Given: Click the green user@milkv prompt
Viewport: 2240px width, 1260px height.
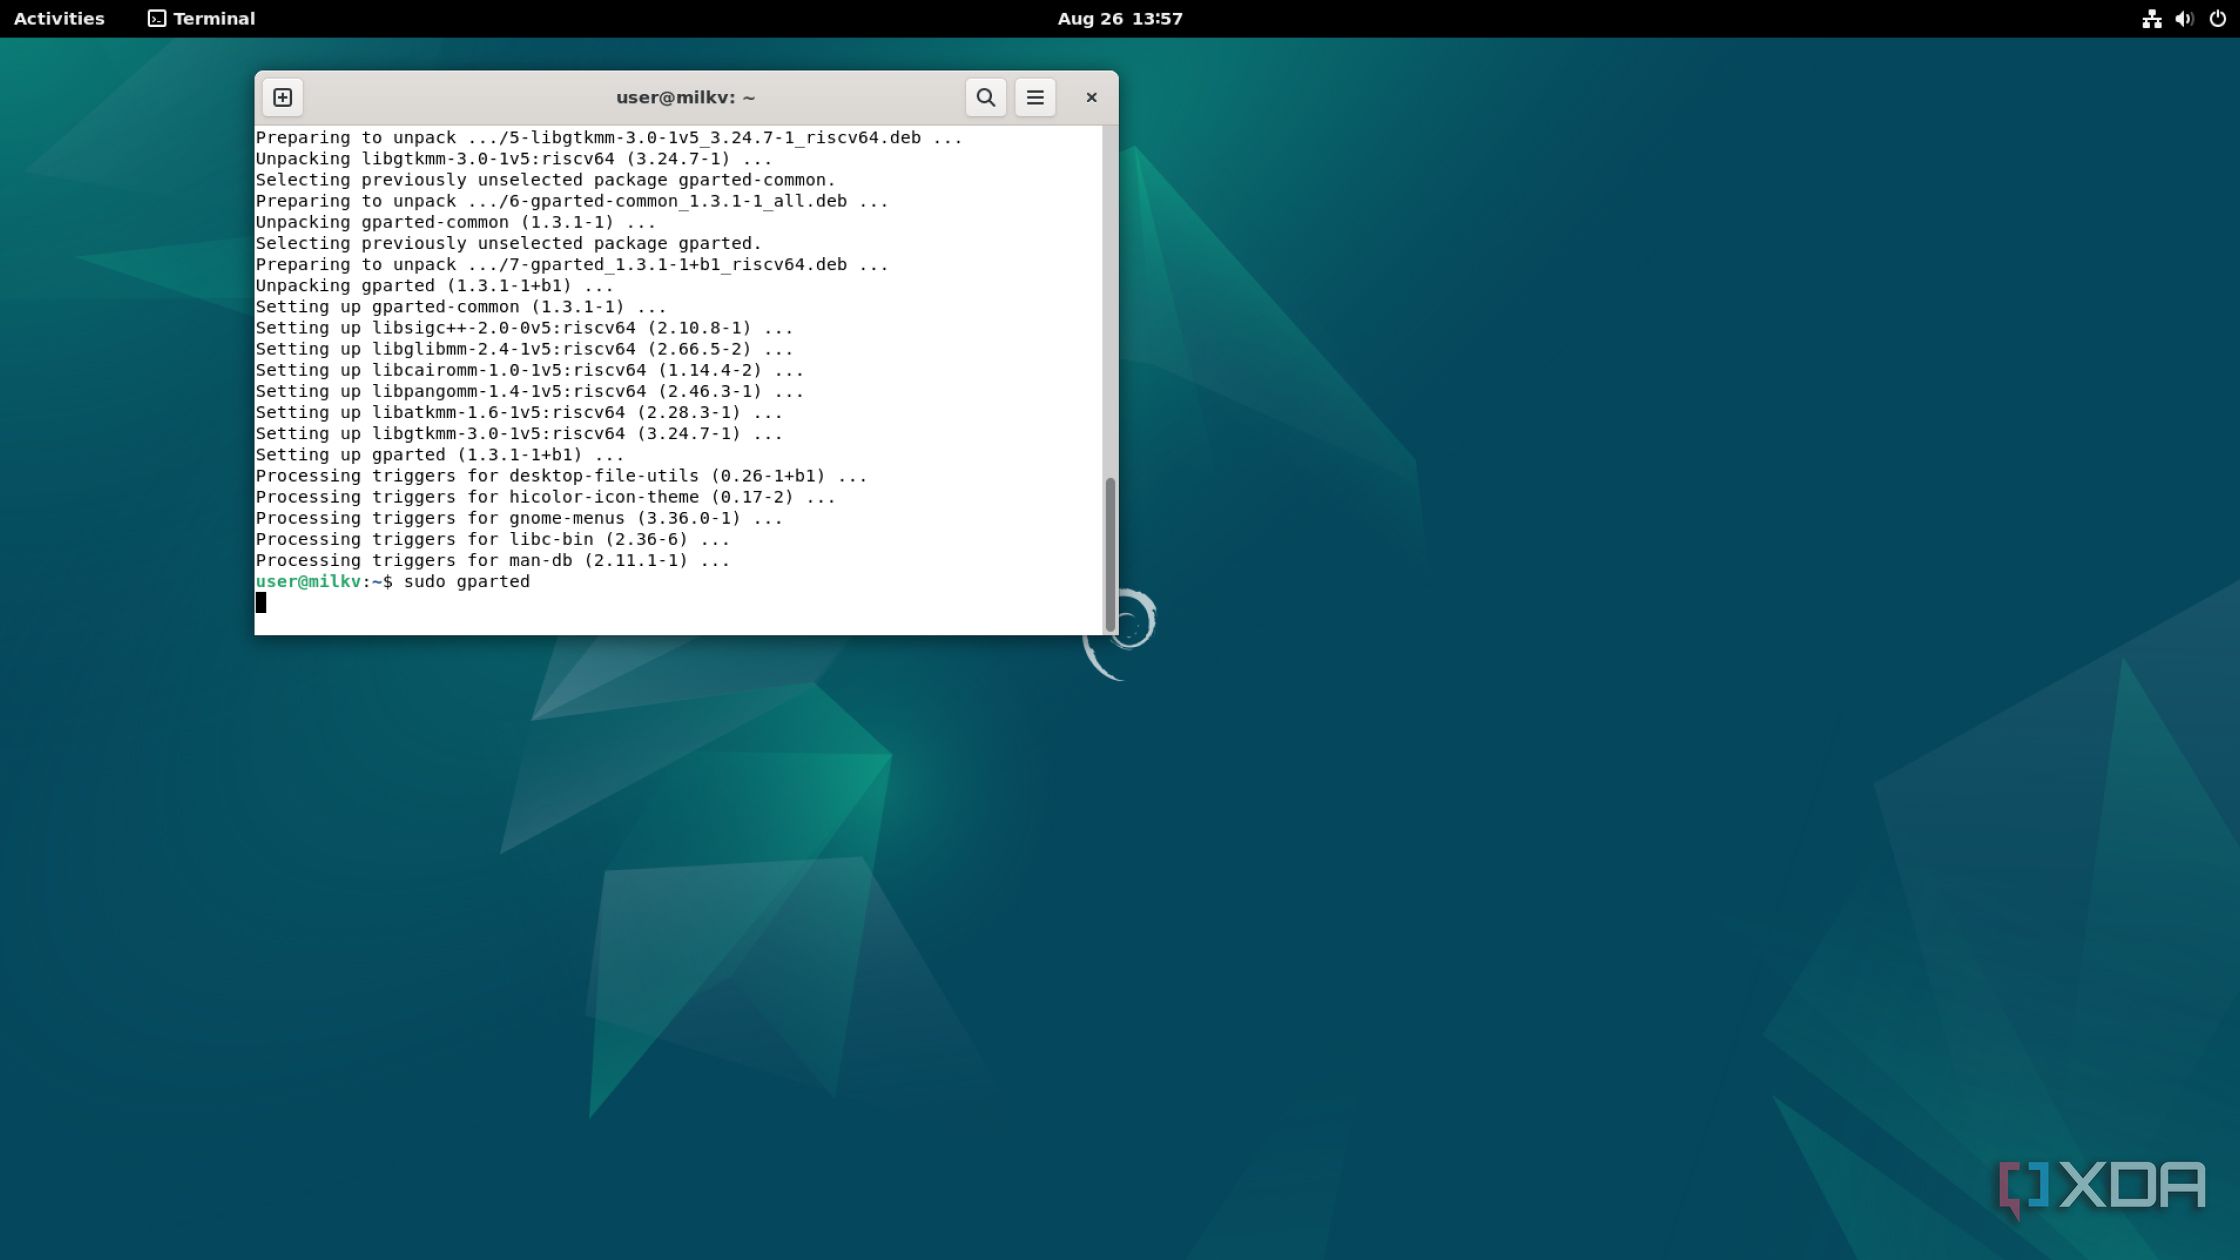Looking at the screenshot, I should pyautogui.click(x=308, y=581).
